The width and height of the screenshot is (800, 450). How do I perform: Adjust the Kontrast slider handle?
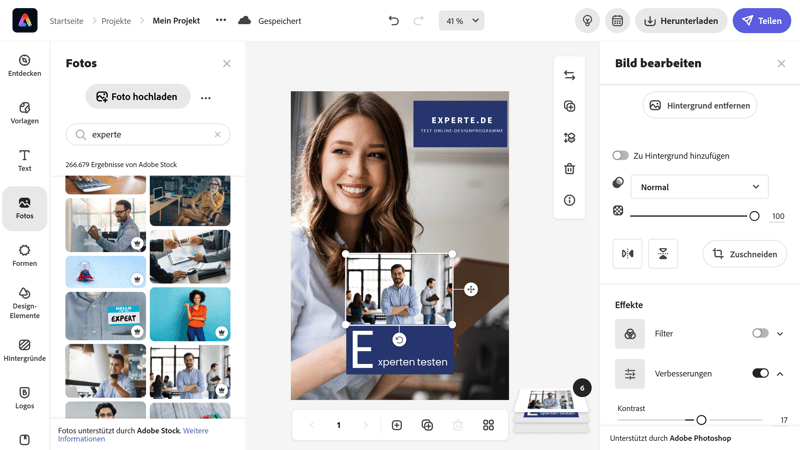pos(701,420)
